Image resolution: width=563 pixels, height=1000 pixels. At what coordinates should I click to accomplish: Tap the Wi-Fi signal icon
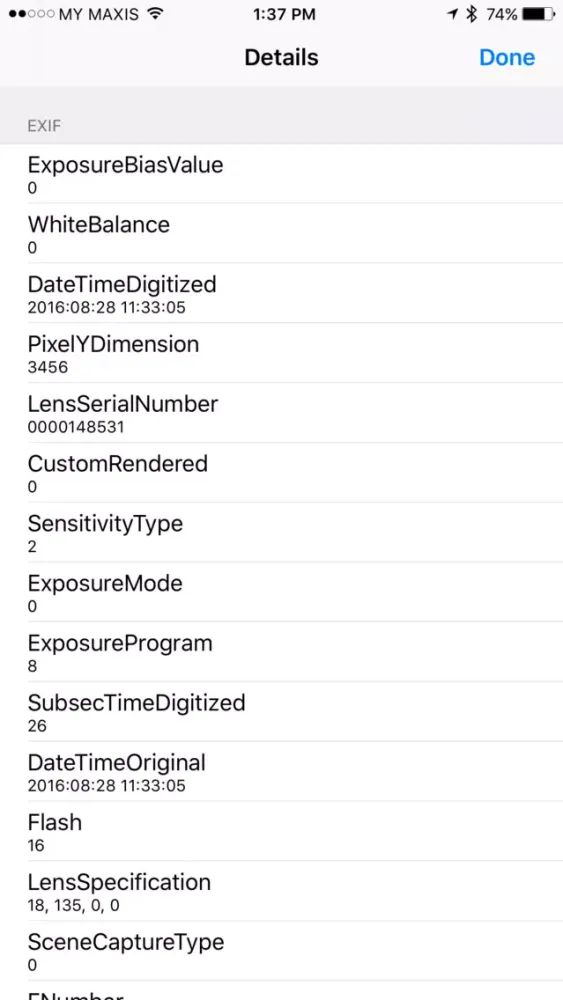(154, 14)
